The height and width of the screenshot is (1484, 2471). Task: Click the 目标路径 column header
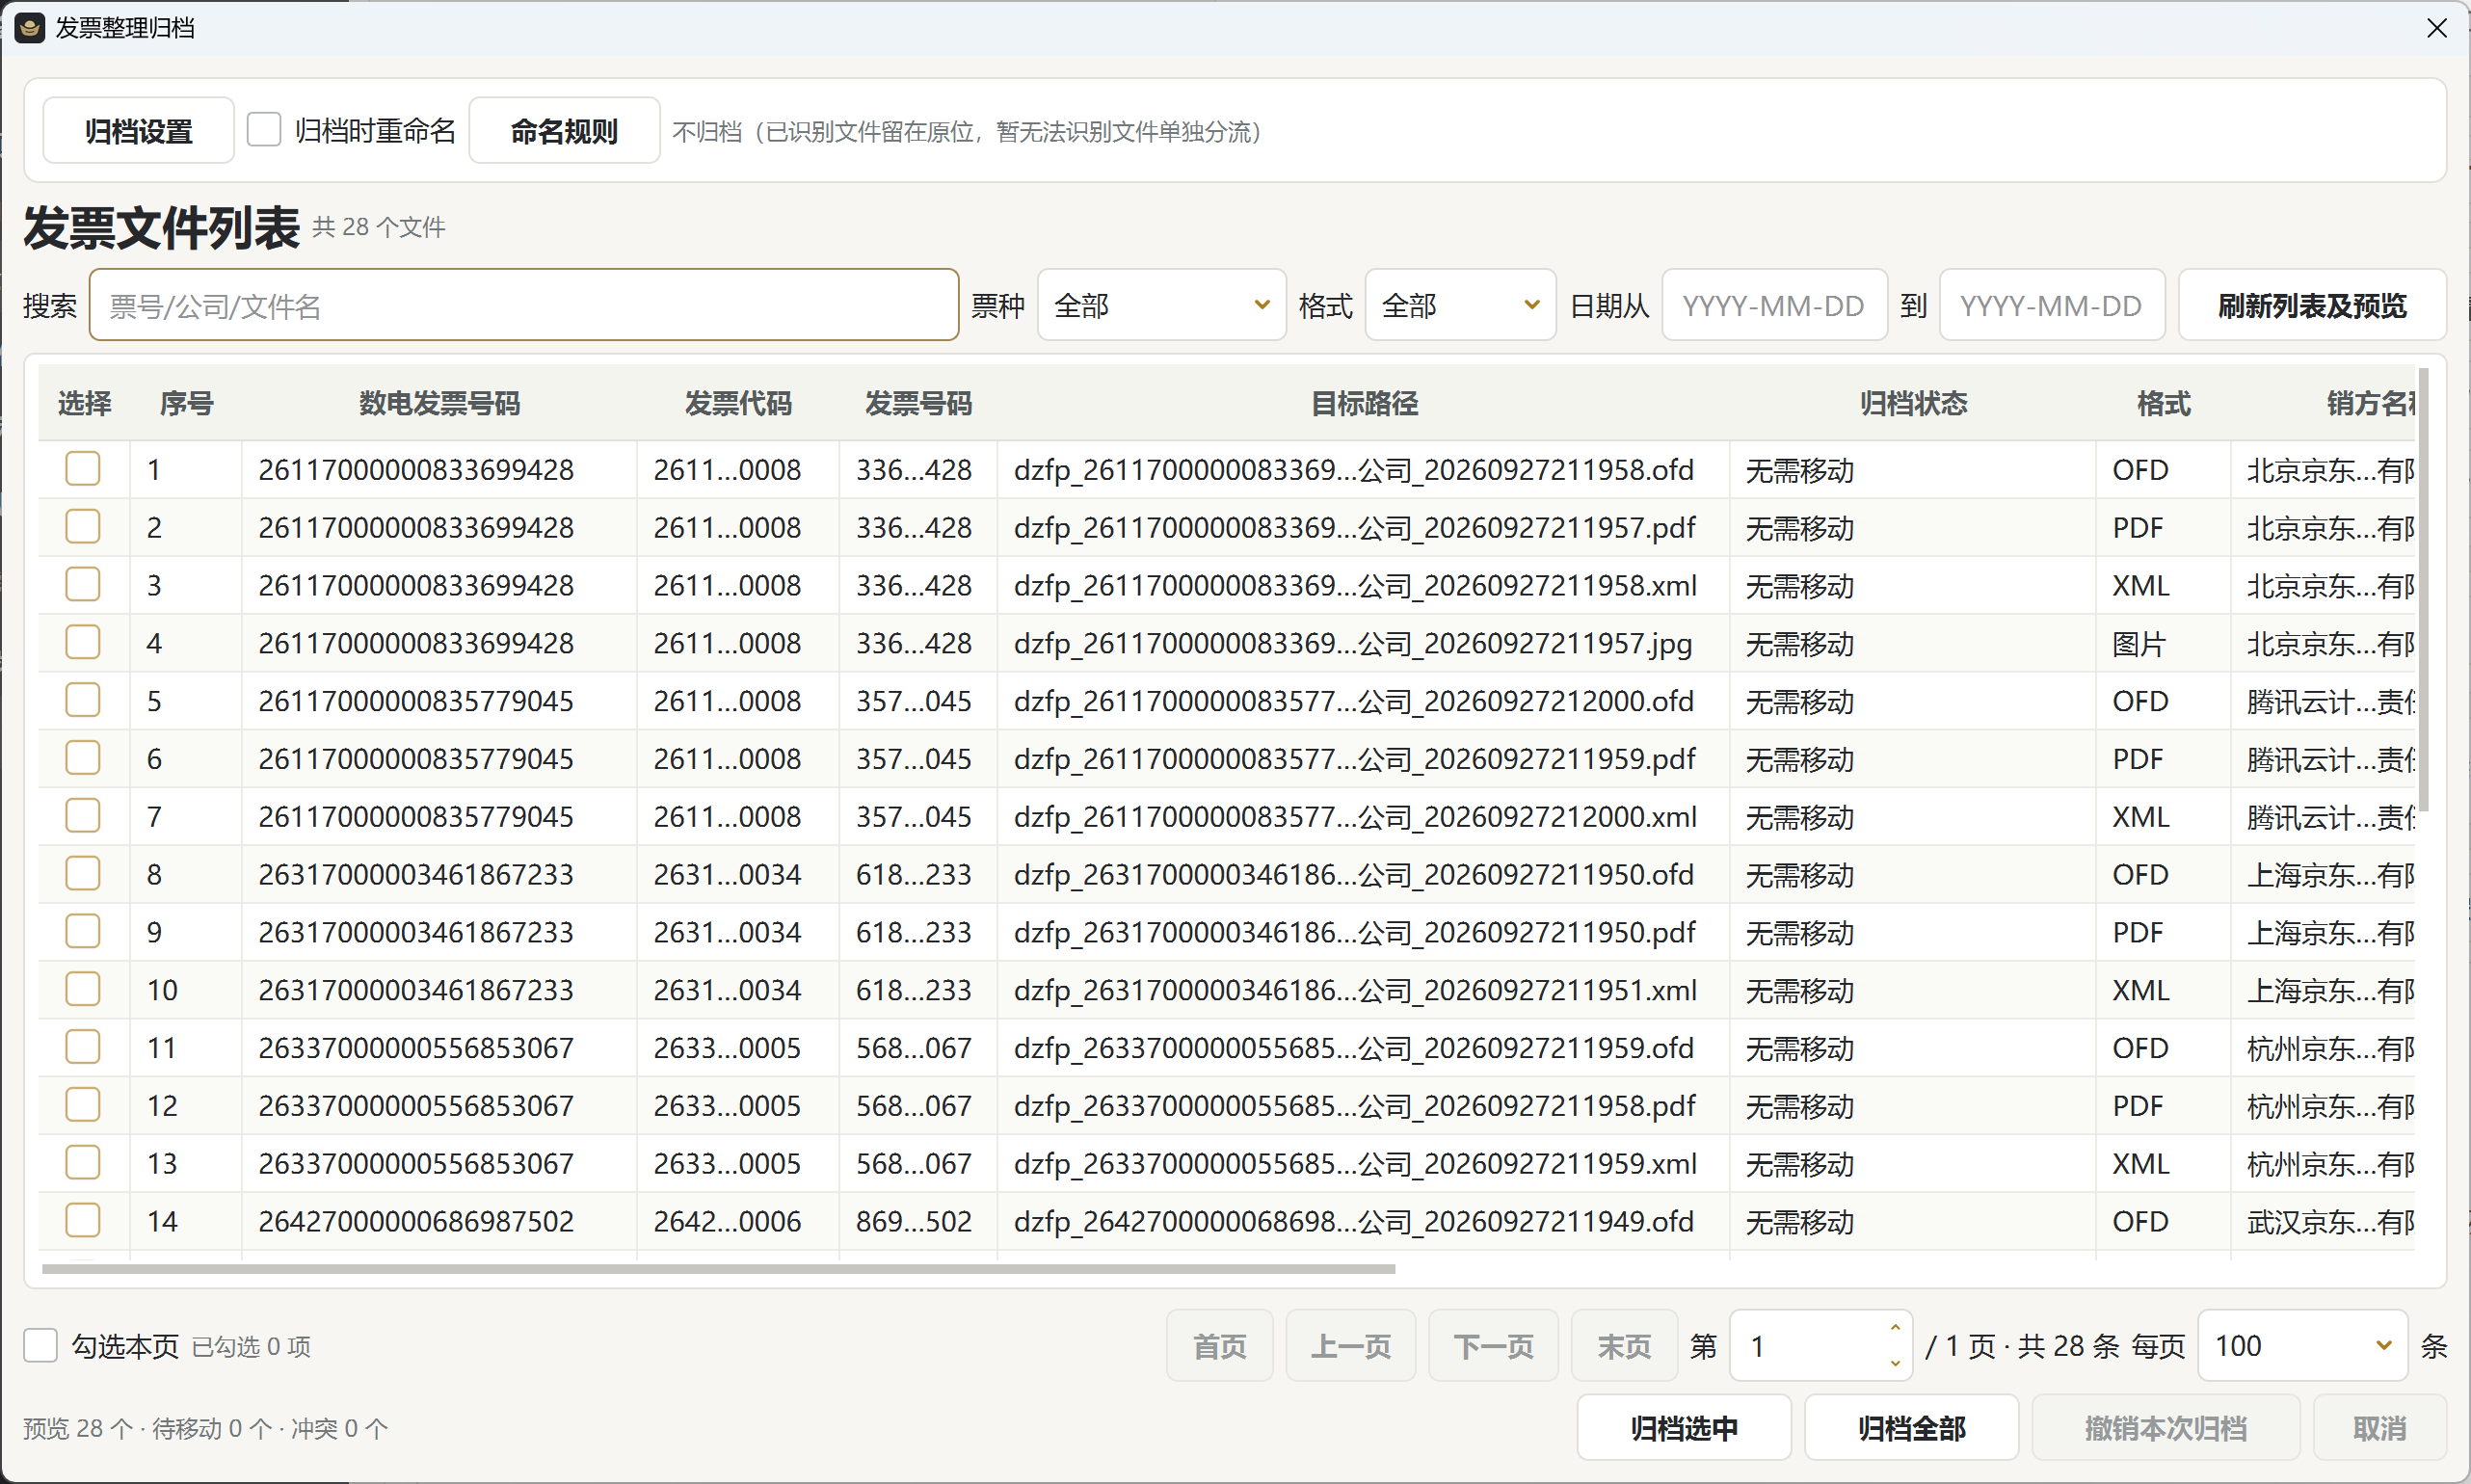[x=1364, y=403]
